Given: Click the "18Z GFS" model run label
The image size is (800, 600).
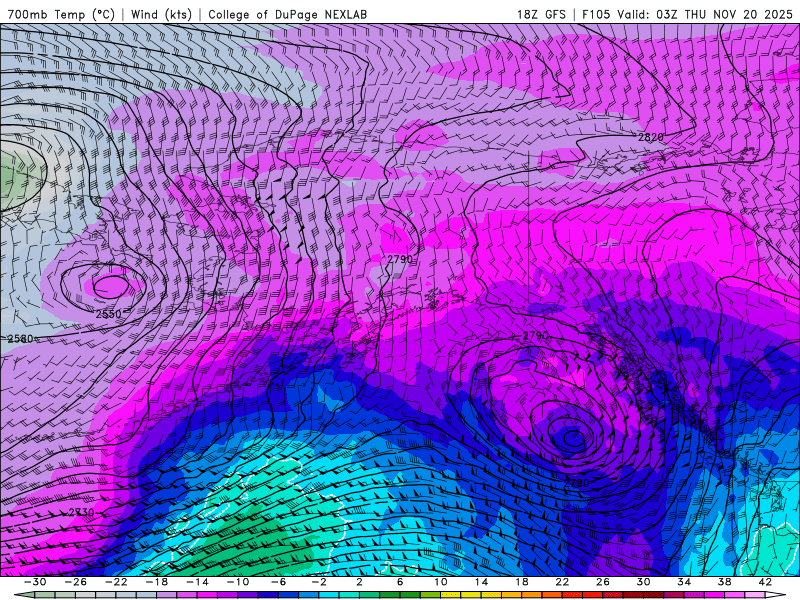Looking at the screenshot, I should [541, 14].
